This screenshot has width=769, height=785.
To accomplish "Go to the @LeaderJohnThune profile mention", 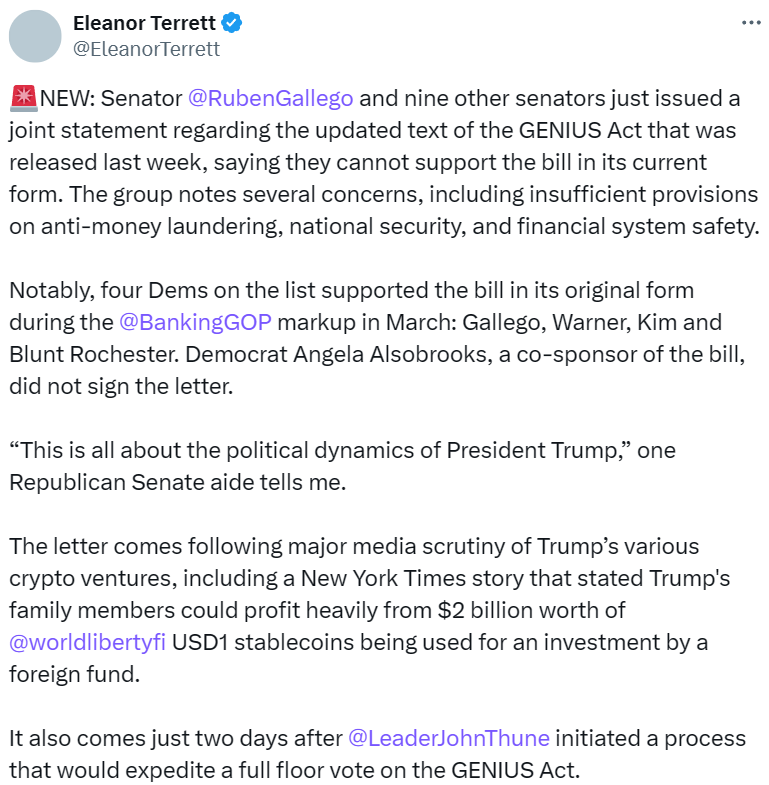I will tap(448, 738).
